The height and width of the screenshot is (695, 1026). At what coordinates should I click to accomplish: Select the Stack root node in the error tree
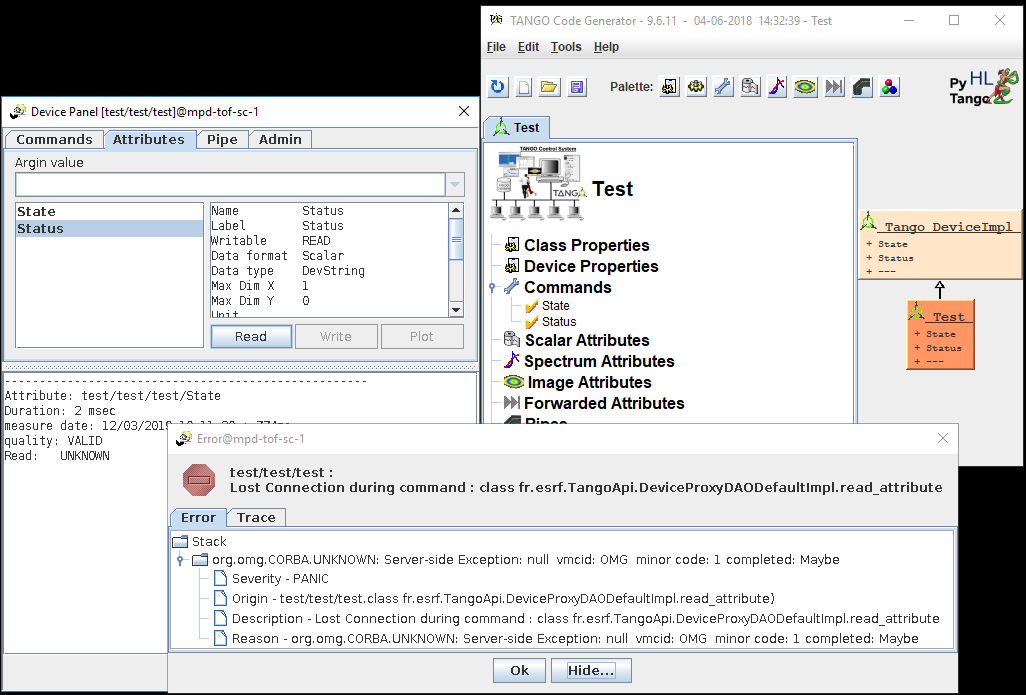tap(209, 542)
